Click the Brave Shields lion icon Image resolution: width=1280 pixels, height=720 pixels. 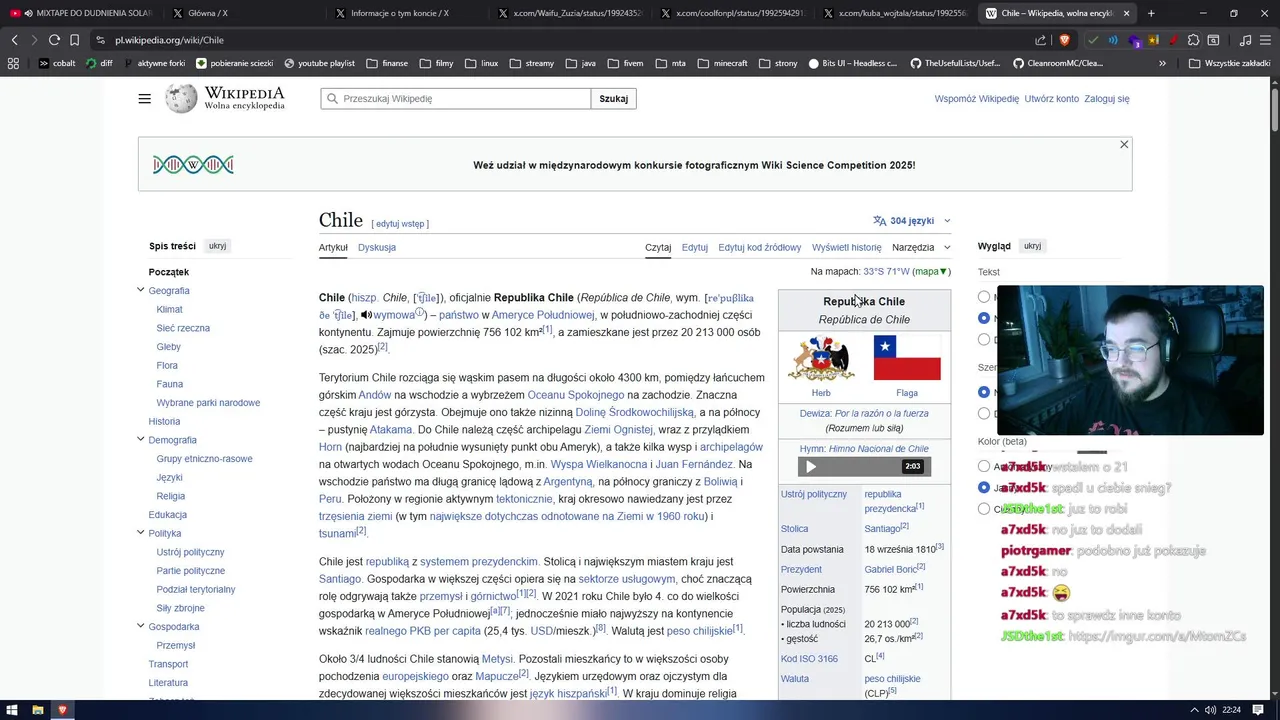point(1064,40)
